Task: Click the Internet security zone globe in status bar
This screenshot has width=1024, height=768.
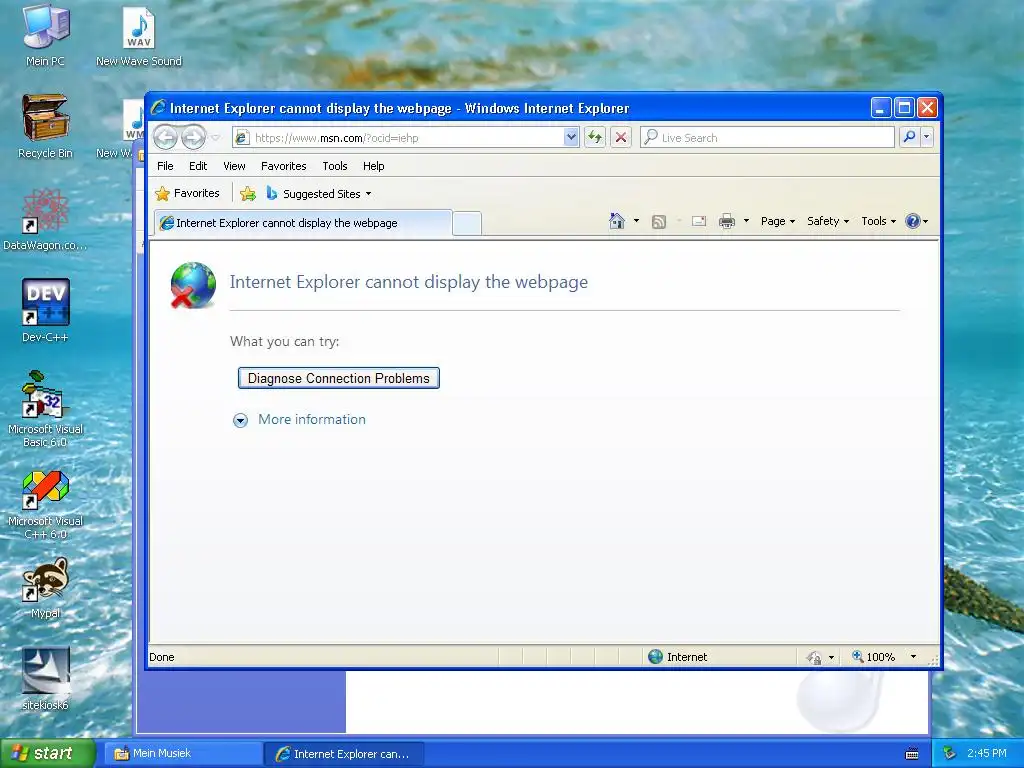Action: 656,656
